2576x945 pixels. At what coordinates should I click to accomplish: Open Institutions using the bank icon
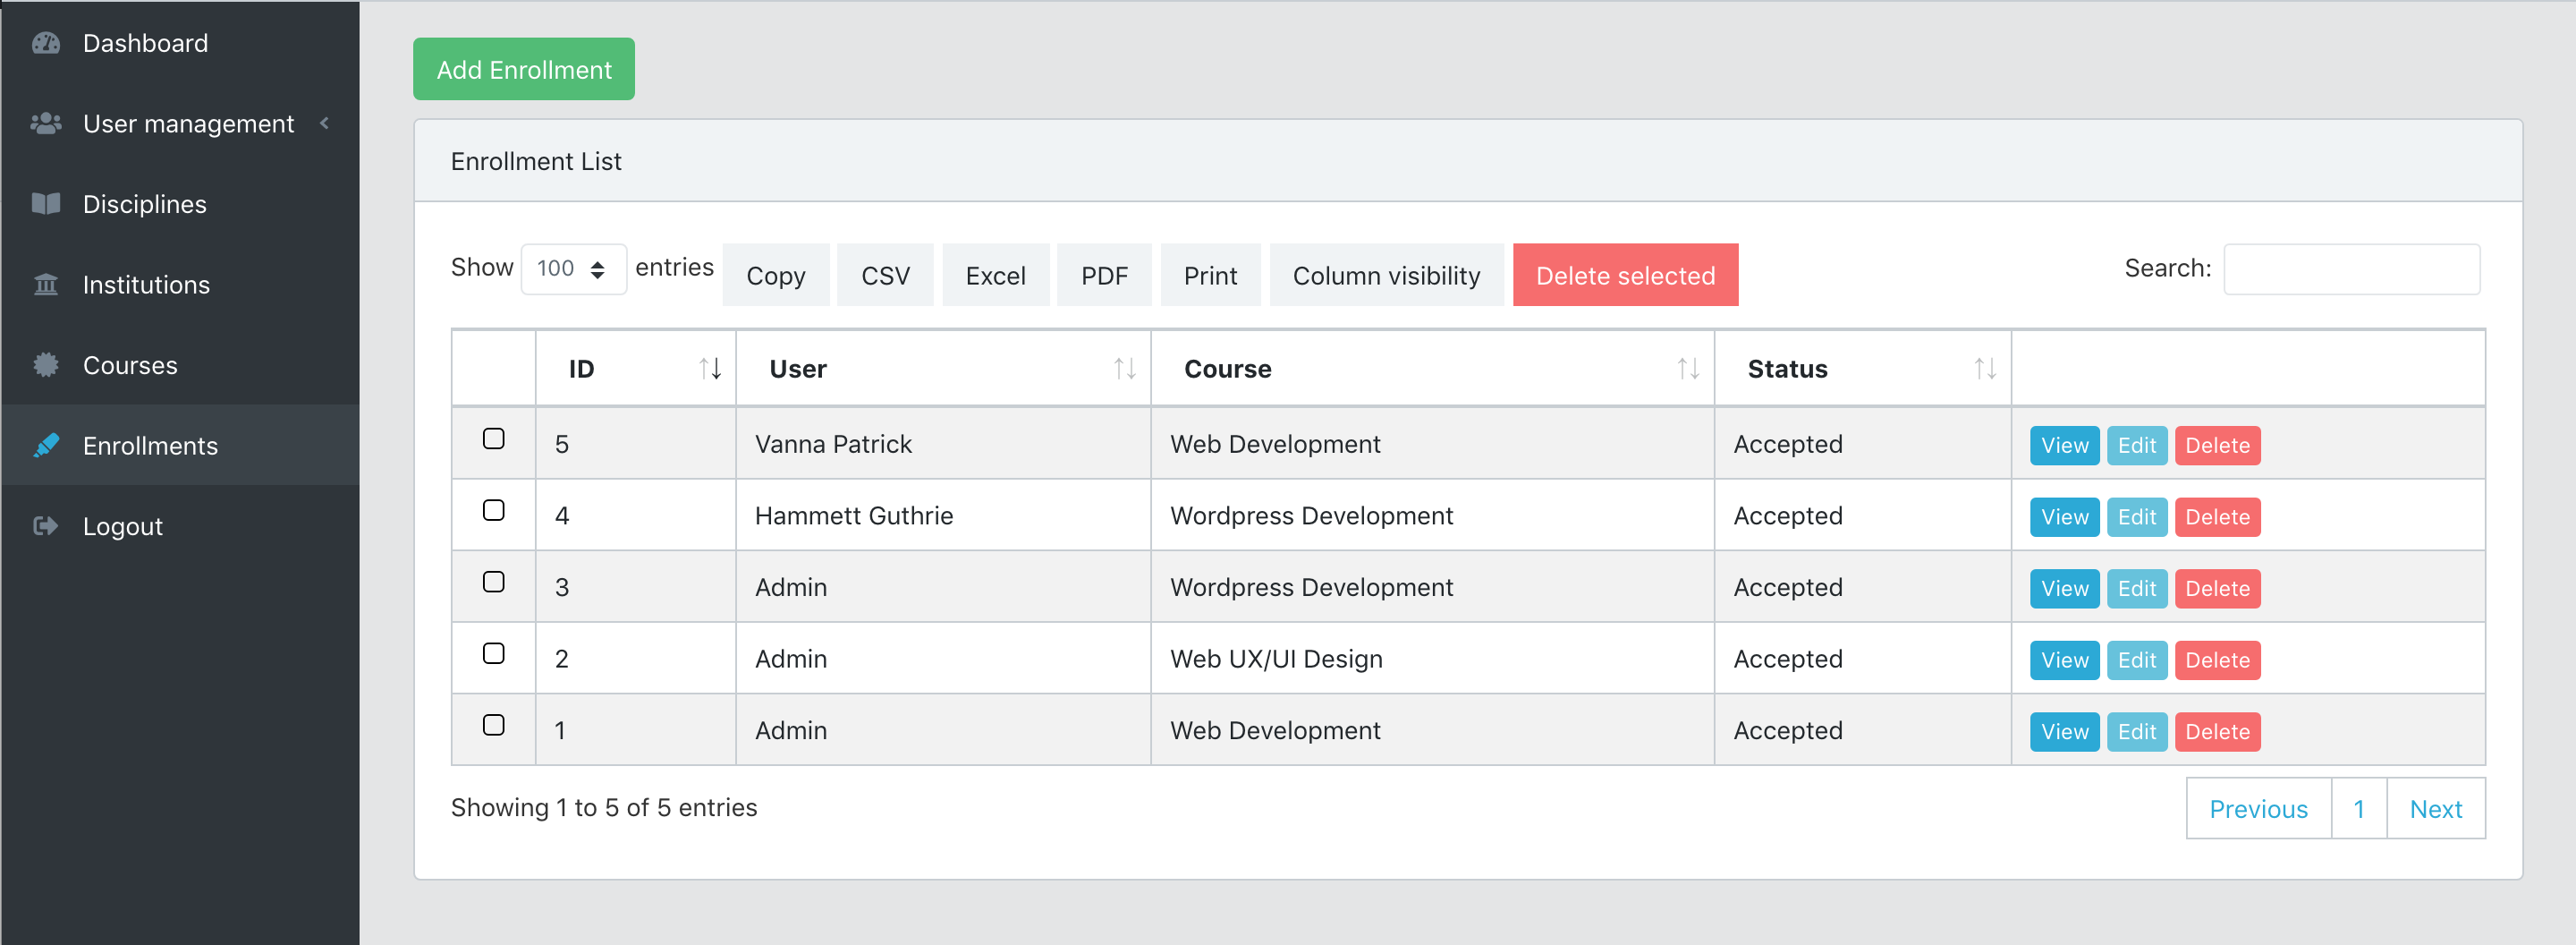(x=46, y=284)
